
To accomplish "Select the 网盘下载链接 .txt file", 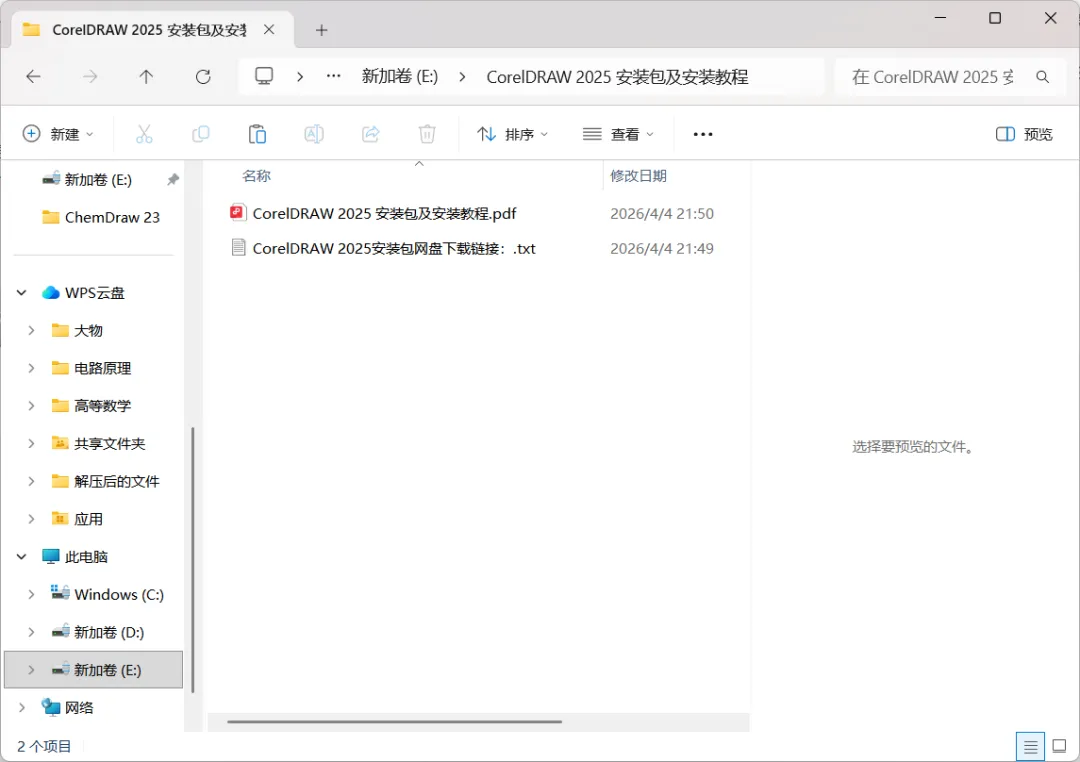I will [394, 248].
